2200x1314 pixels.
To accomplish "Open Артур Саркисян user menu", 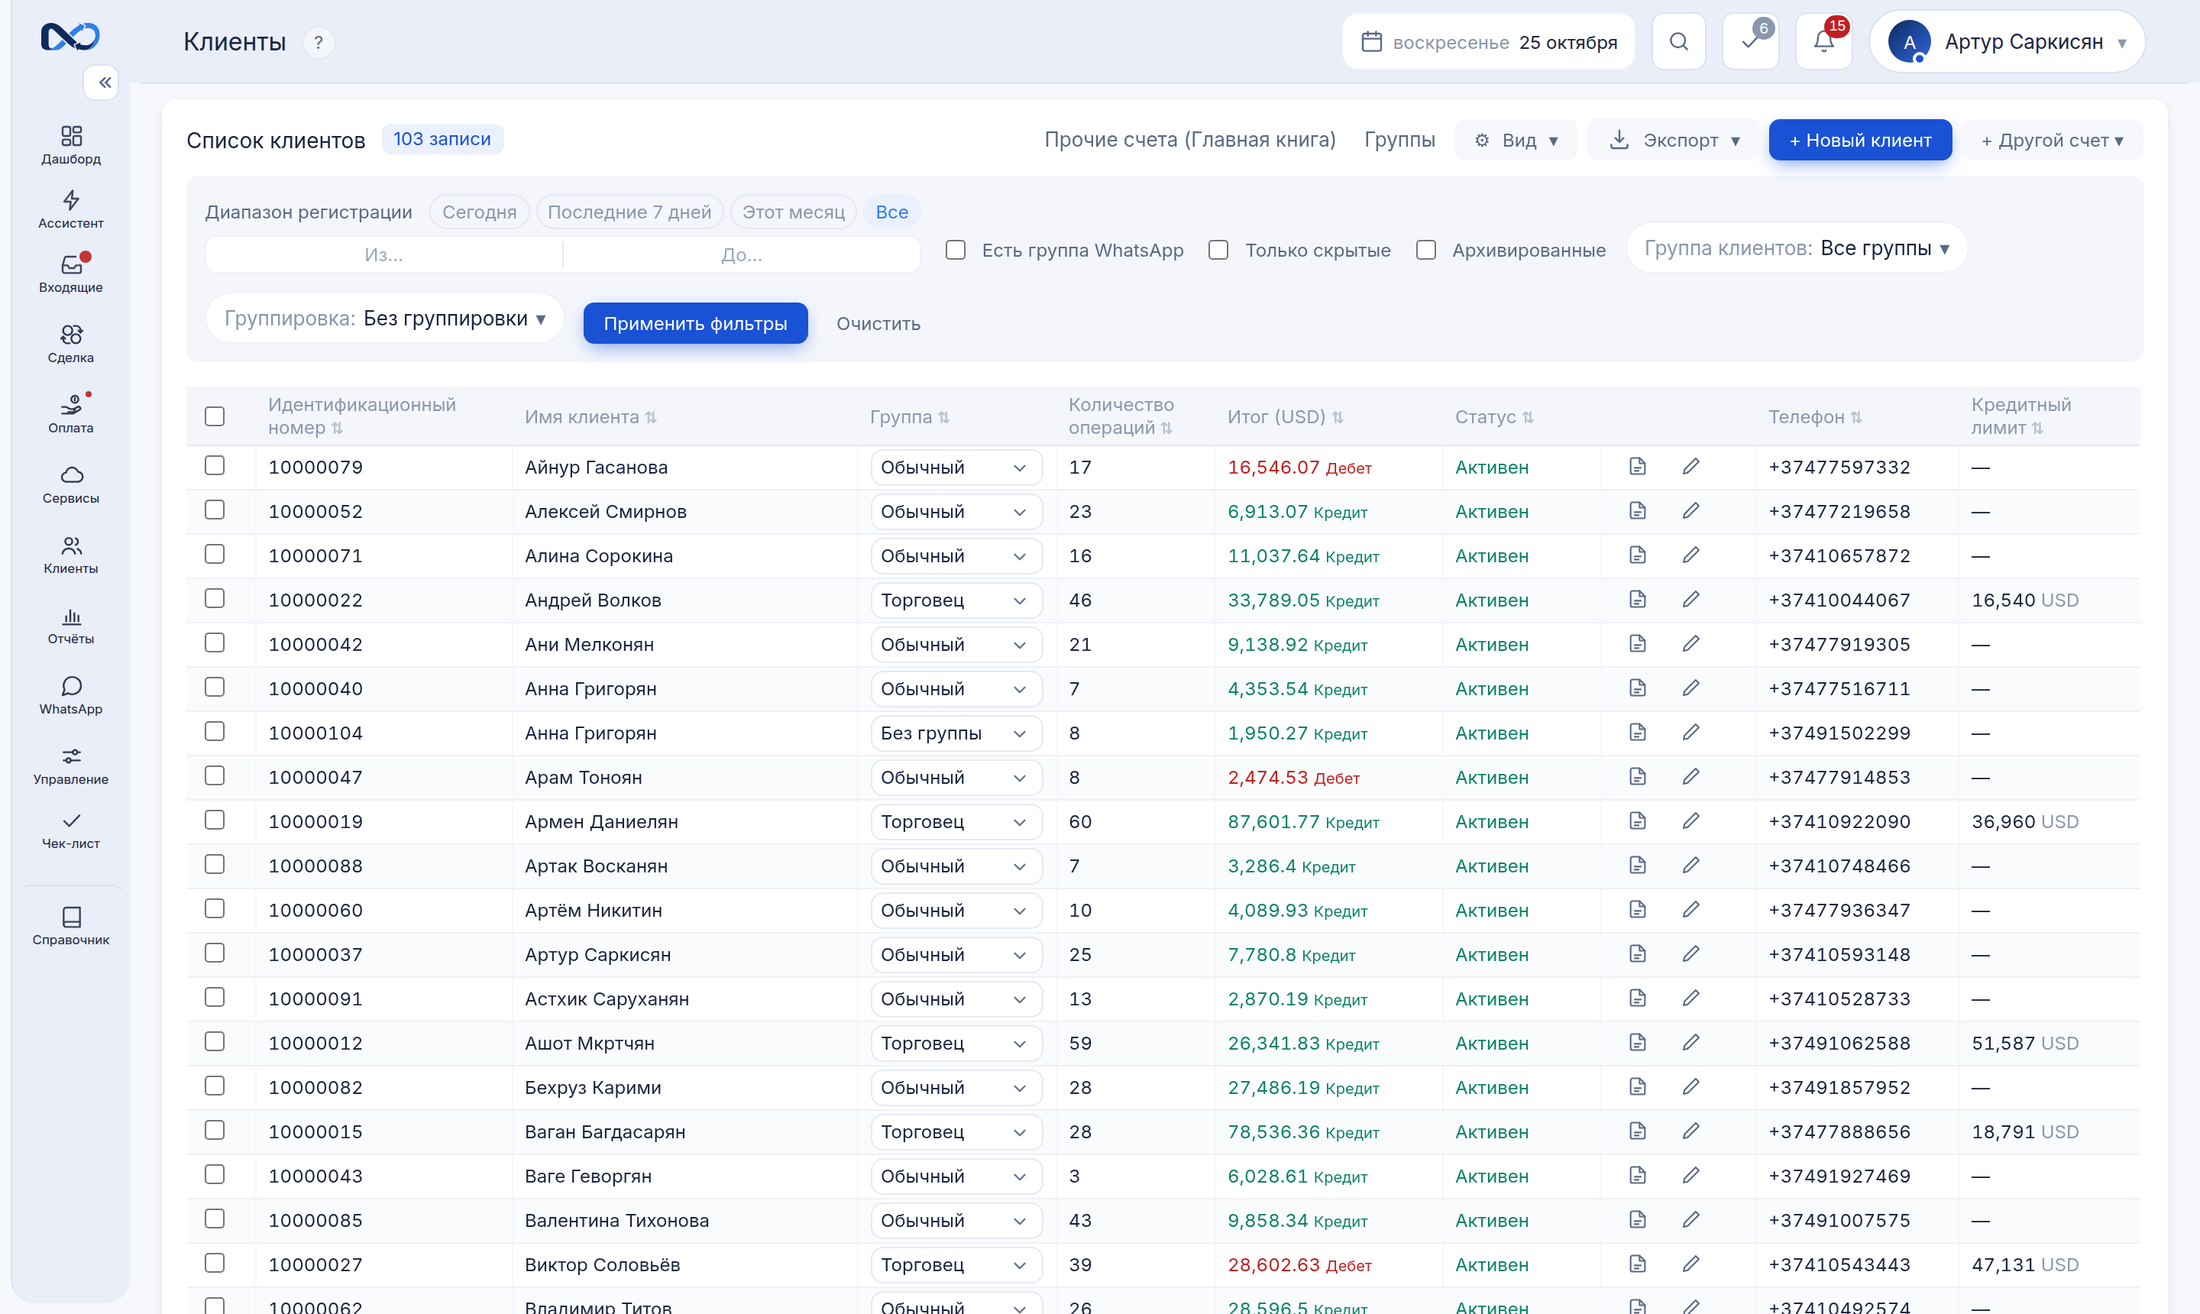I will (2007, 42).
